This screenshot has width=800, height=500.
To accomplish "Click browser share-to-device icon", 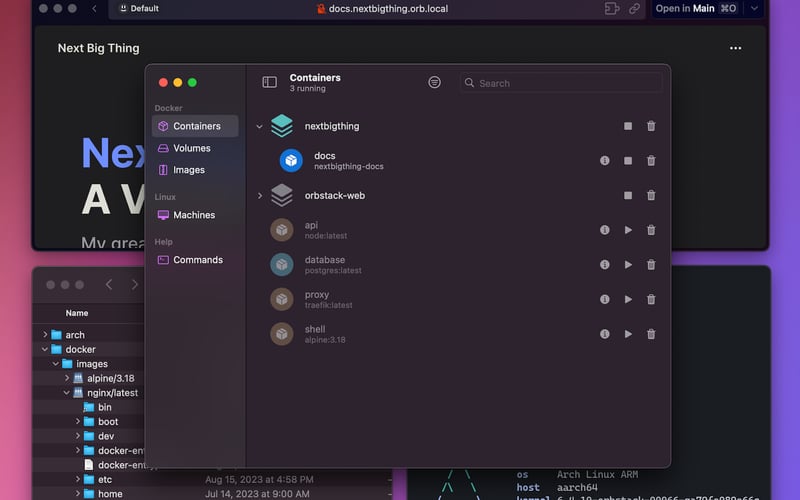I will point(612,9).
